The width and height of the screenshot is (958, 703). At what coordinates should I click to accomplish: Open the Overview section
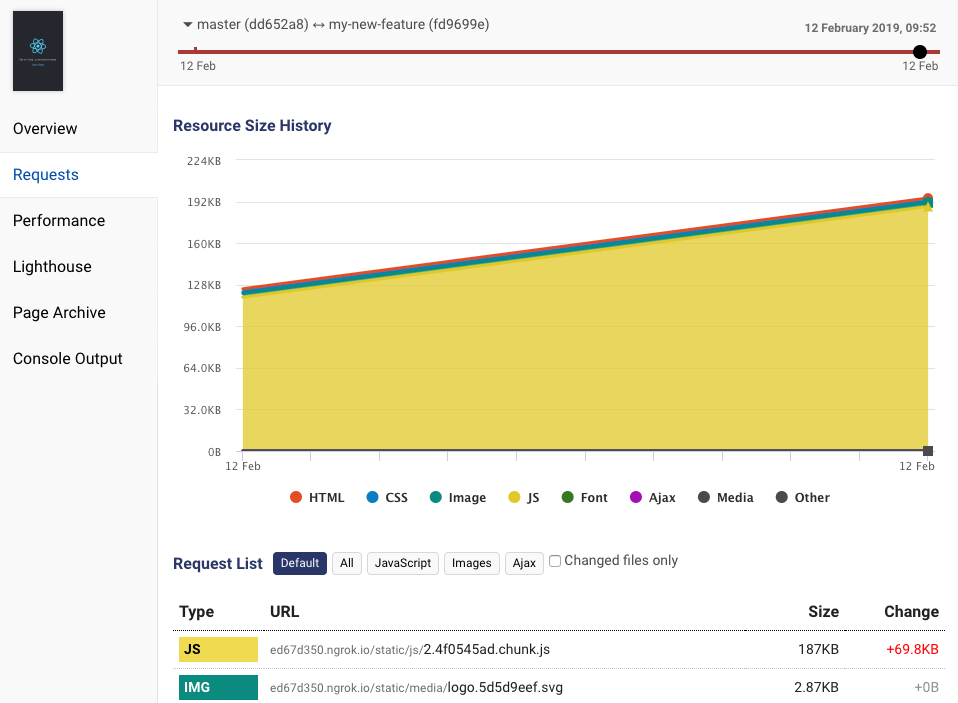(45, 128)
